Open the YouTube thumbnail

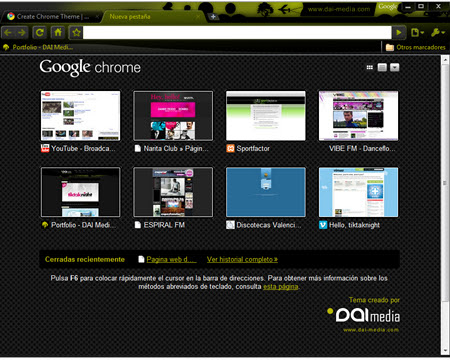[80, 116]
